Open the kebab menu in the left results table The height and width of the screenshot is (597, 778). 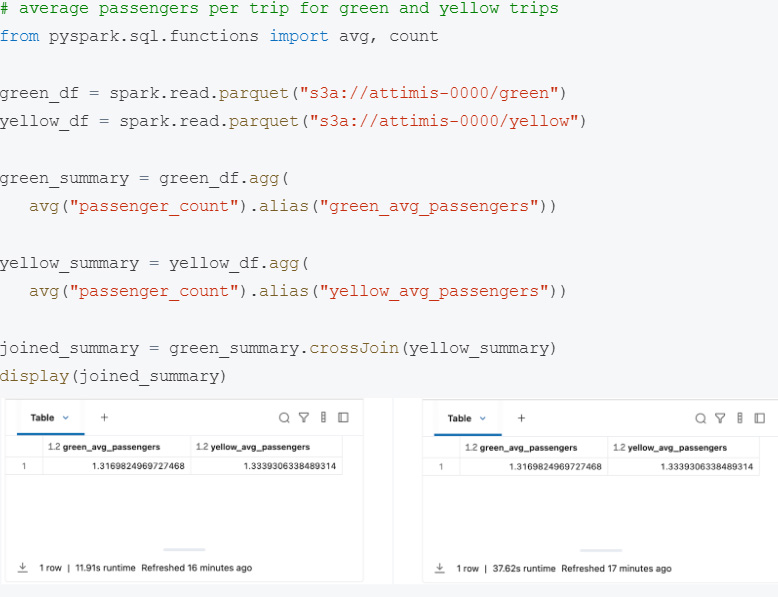323,417
